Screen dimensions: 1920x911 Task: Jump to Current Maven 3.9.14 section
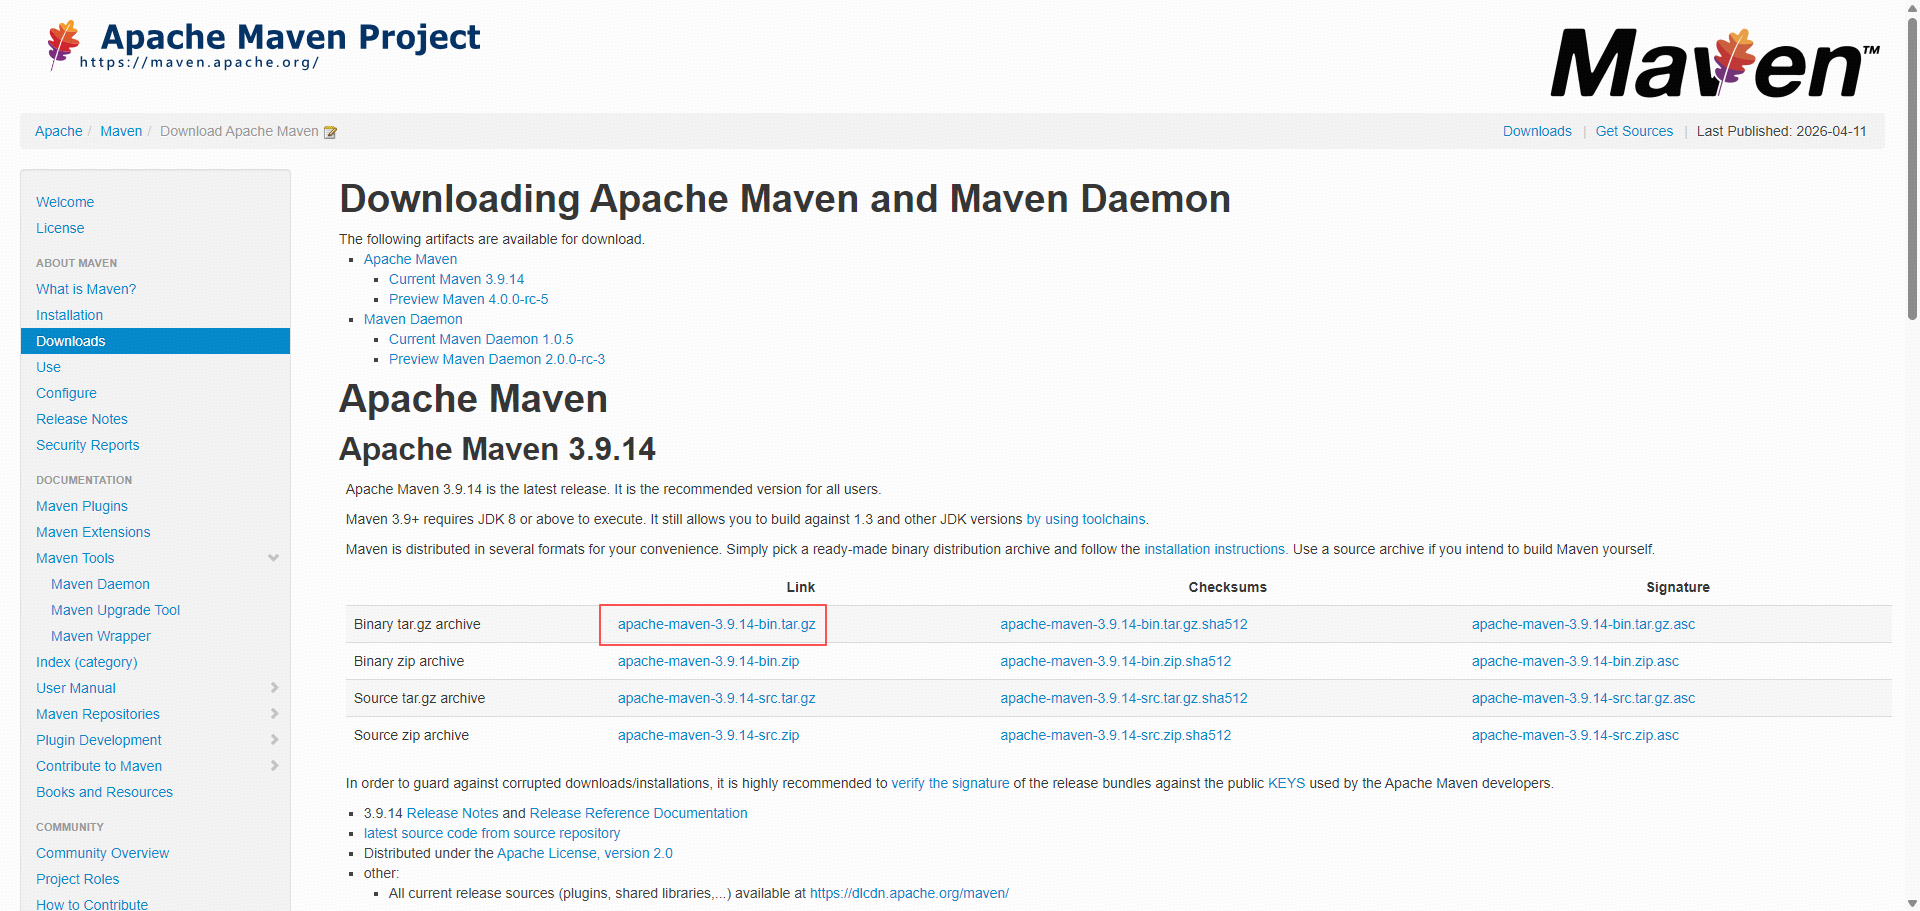click(456, 279)
